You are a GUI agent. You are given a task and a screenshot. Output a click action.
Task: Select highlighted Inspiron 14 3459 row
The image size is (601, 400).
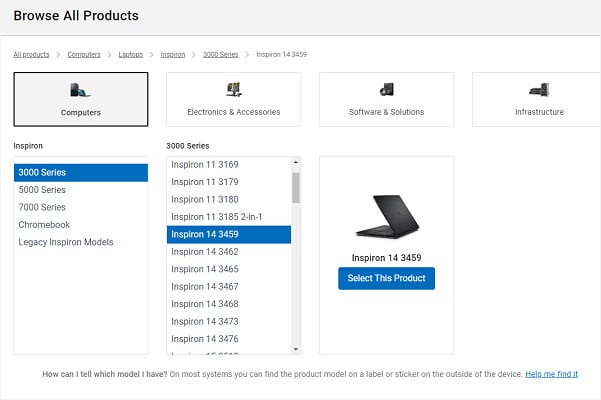coord(229,234)
